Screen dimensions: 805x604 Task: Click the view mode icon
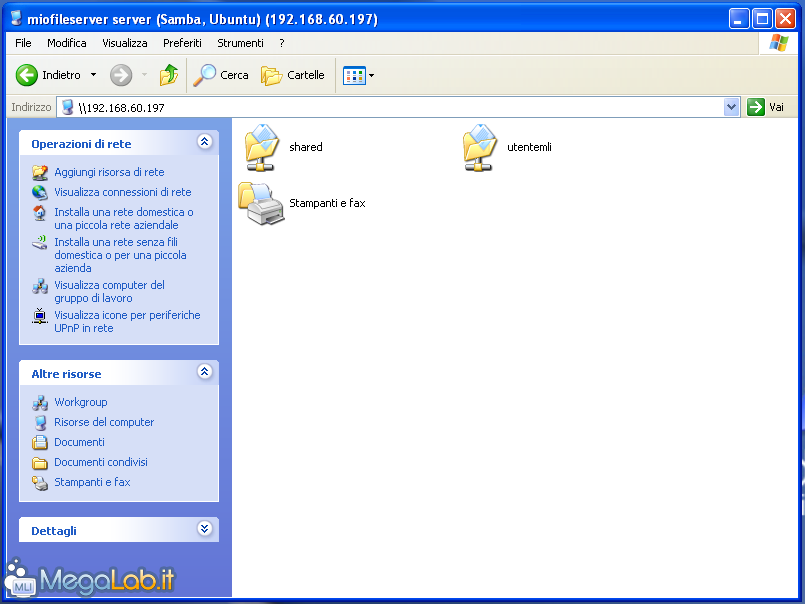[x=354, y=76]
